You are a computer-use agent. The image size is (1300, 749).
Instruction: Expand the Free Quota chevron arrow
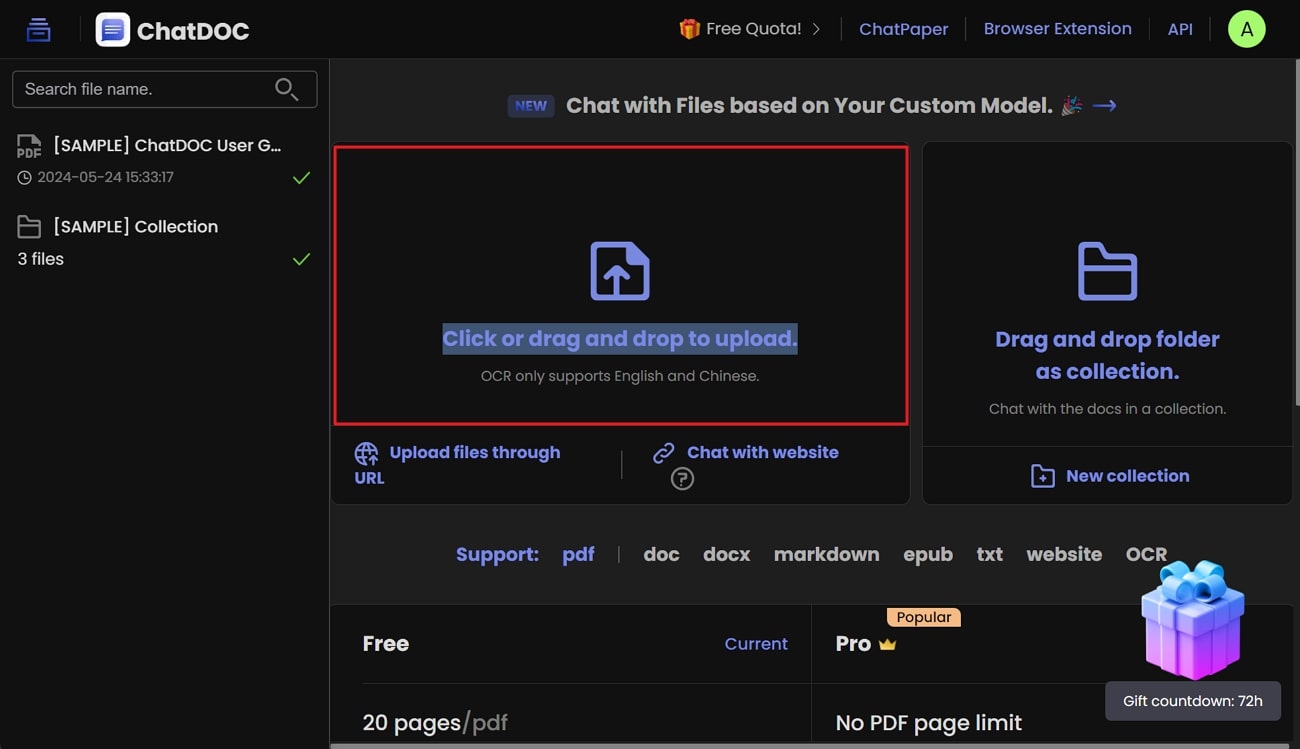816,29
